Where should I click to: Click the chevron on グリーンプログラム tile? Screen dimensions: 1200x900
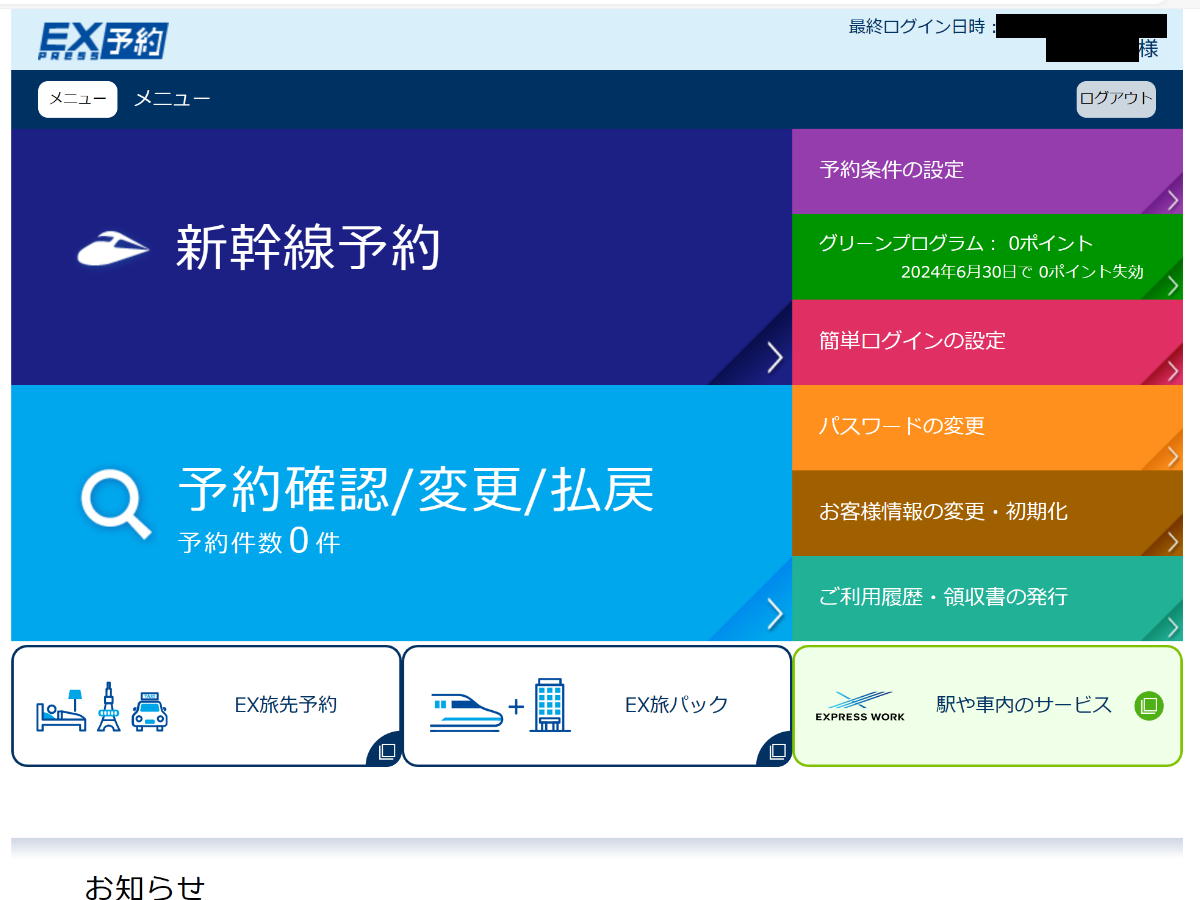pyautogui.click(x=1173, y=286)
